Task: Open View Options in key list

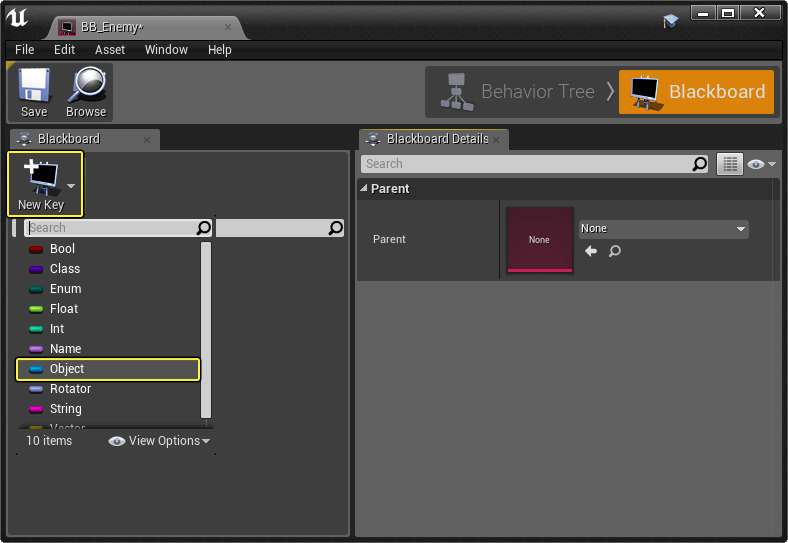Action: coord(159,441)
